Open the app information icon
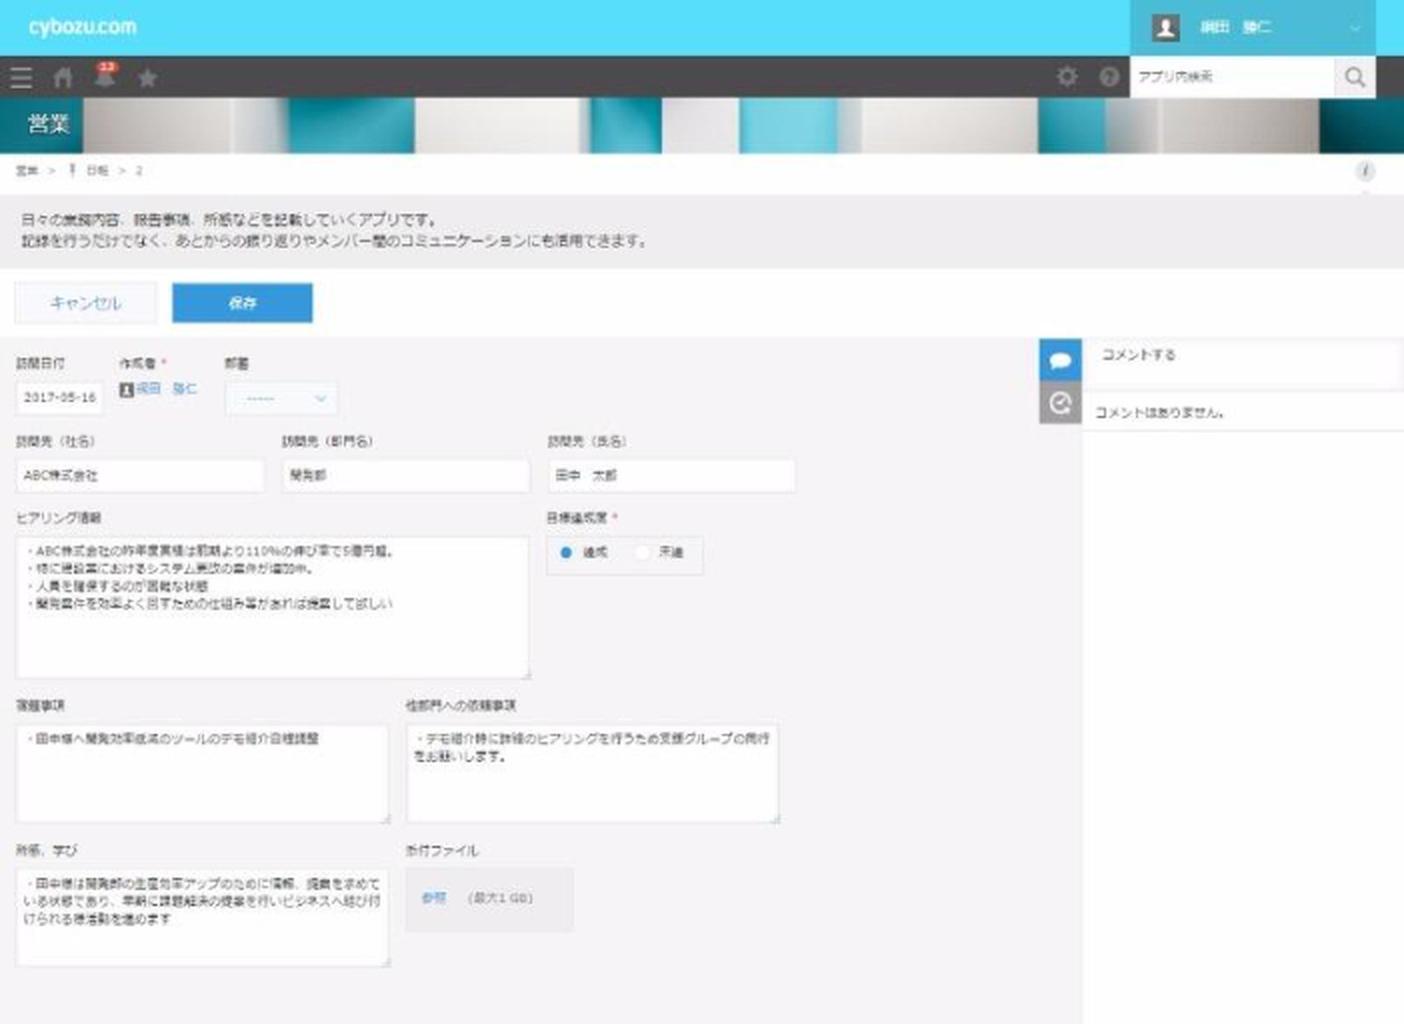 pyautogui.click(x=1364, y=171)
